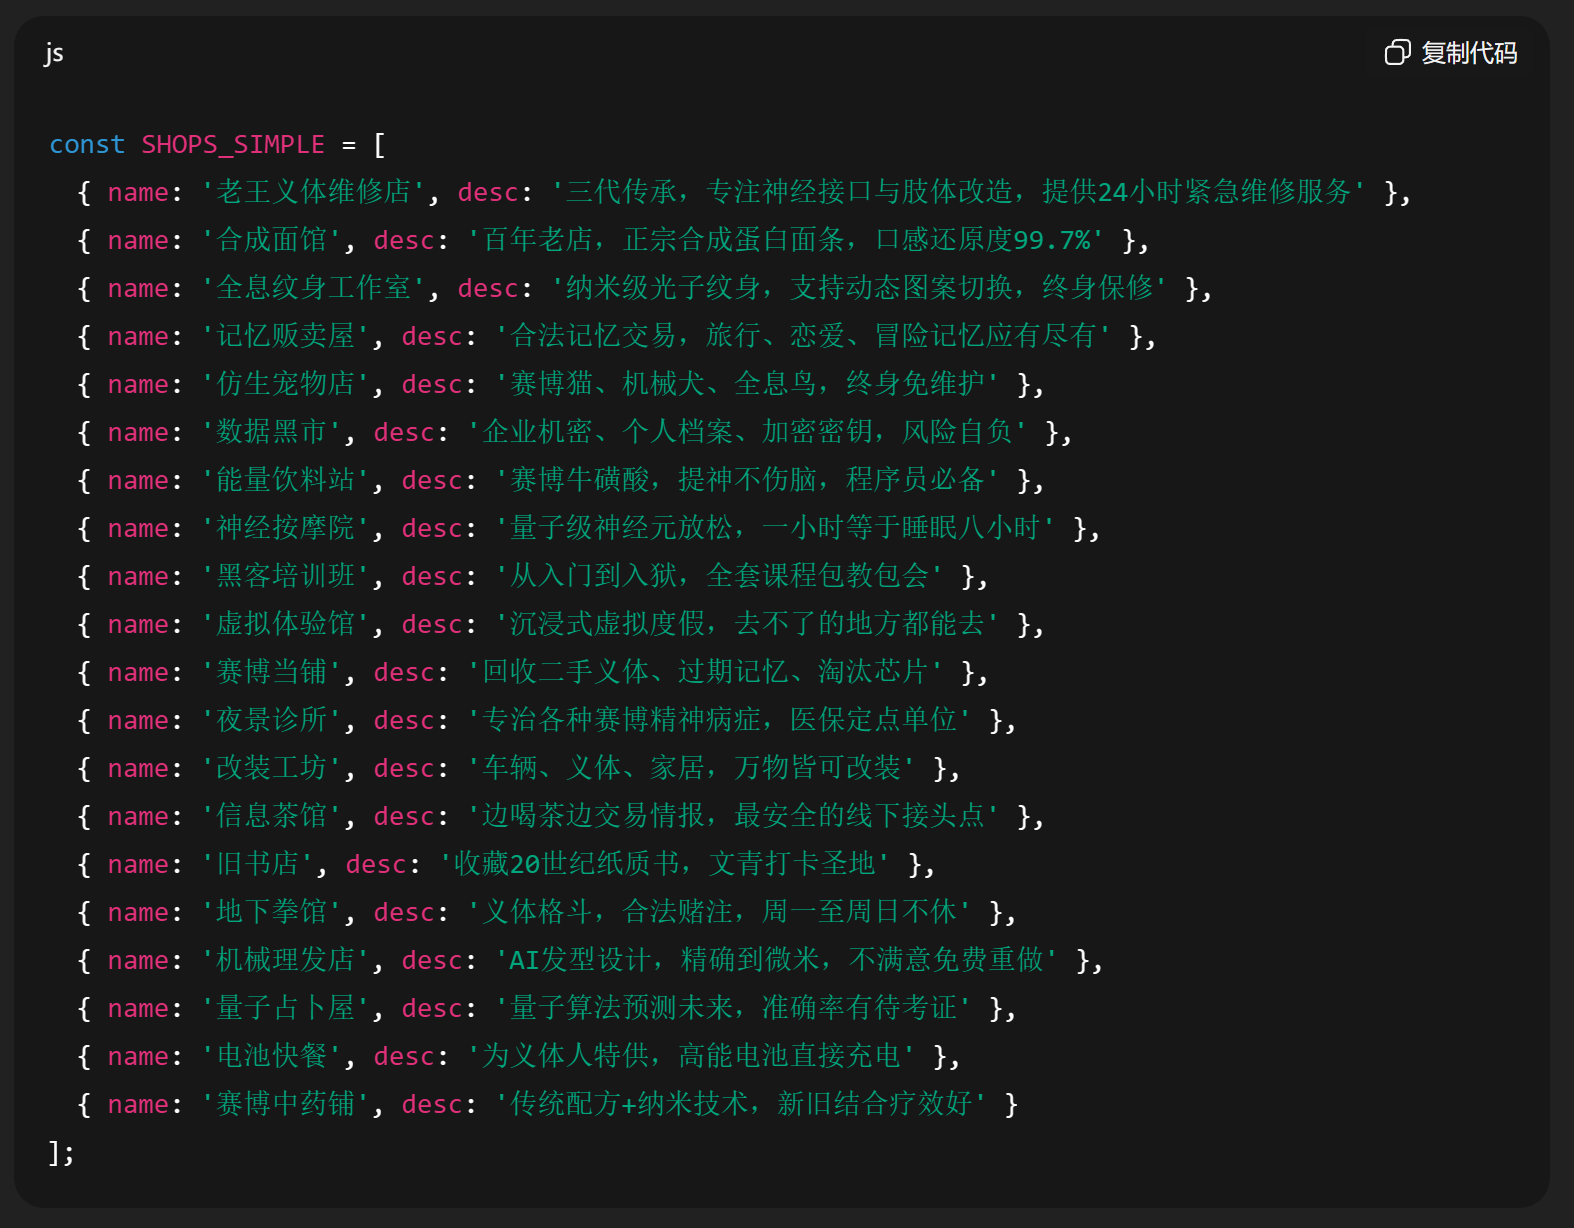
Task: Select shop name '信息茶馆'
Action: click(x=272, y=816)
